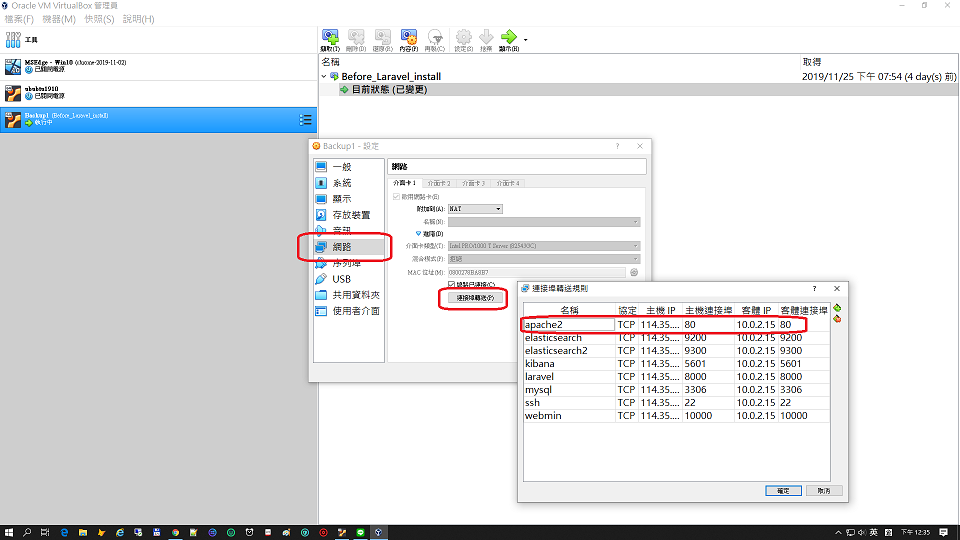The height and width of the screenshot is (540, 960).
Task: Open User Interface (使用者介面) settings category
Action: click(349, 310)
